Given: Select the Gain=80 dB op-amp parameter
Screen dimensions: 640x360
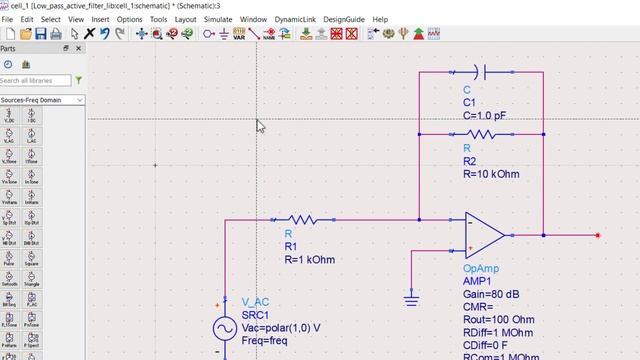Looking at the screenshot, I should click(x=491, y=294).
